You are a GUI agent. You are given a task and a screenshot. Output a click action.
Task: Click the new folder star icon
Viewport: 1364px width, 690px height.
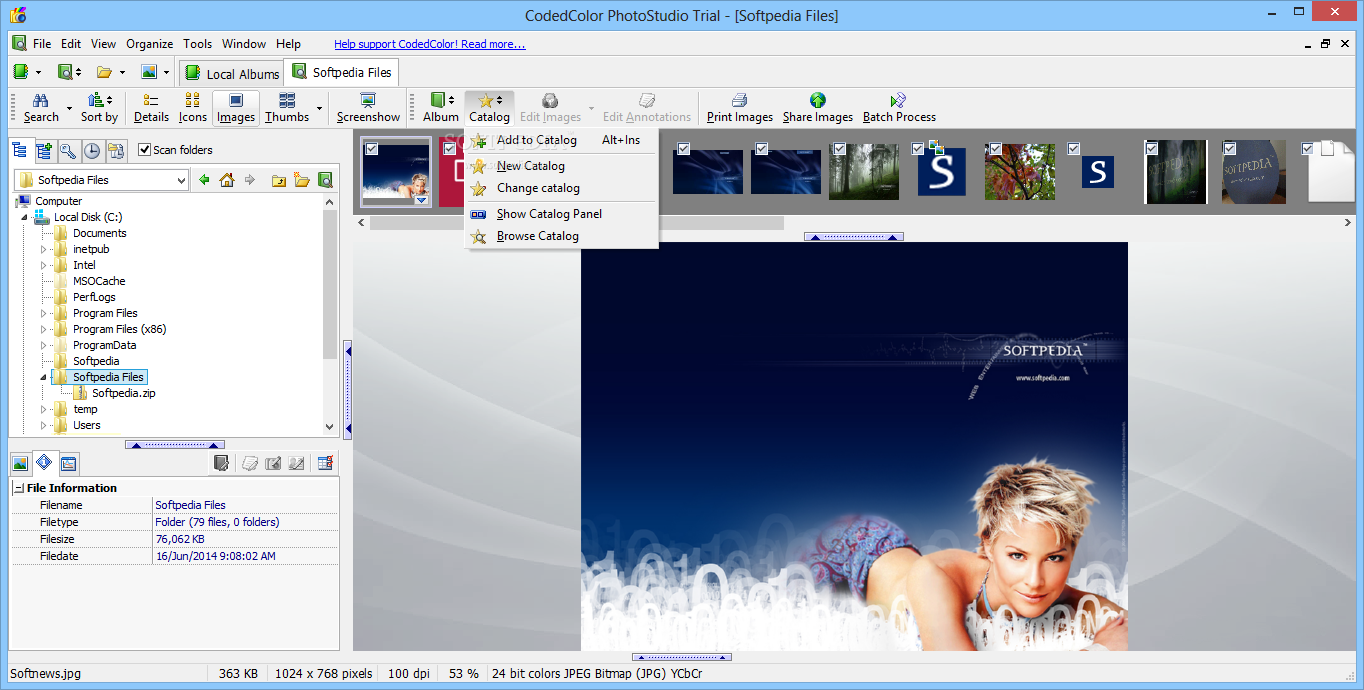click(301, 180)
